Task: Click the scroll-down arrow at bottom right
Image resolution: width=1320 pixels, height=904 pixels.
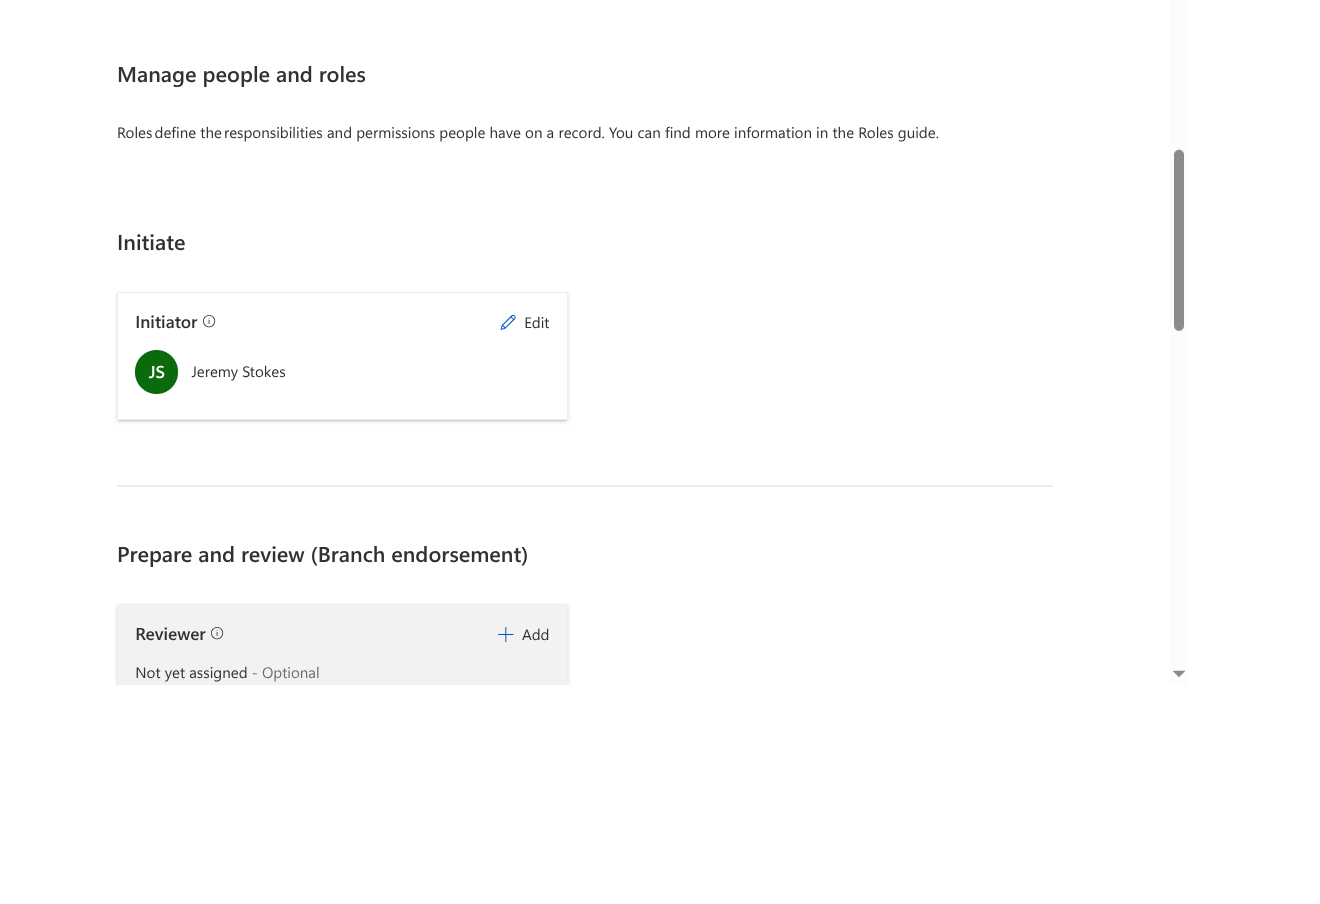Action: click(x=1179, y=673)
